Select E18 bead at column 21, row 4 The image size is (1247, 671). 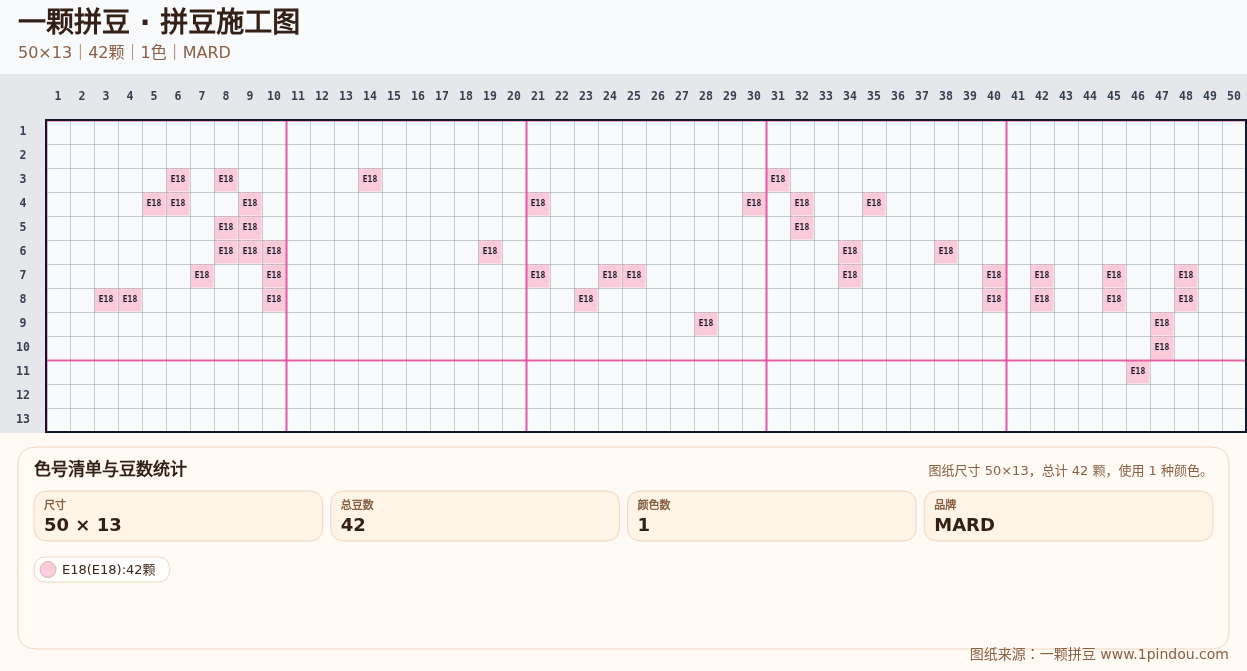click(x=538, y=204)
